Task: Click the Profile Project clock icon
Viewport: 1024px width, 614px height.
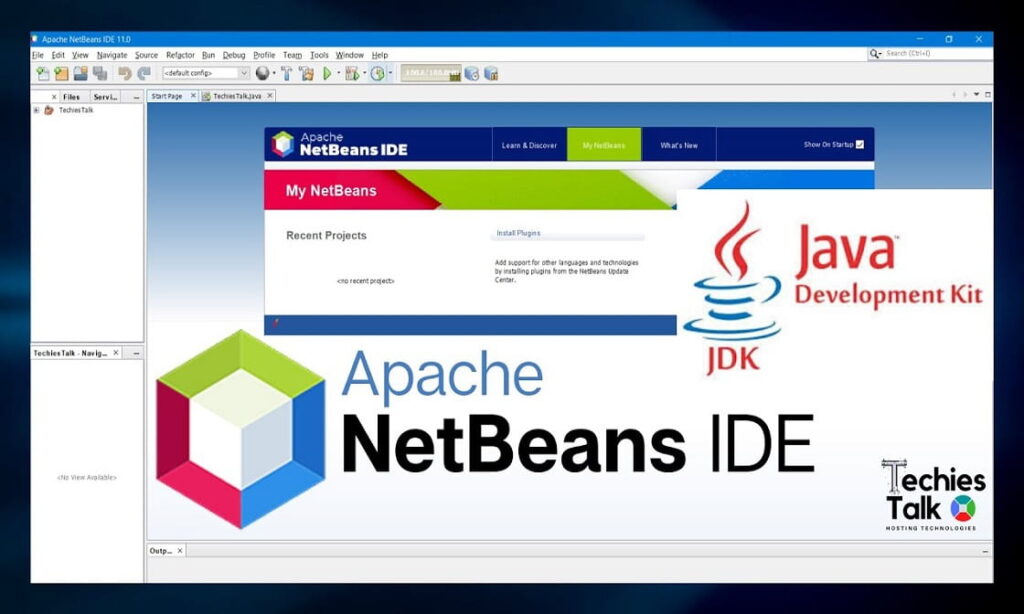Action: tap(377, 73)
